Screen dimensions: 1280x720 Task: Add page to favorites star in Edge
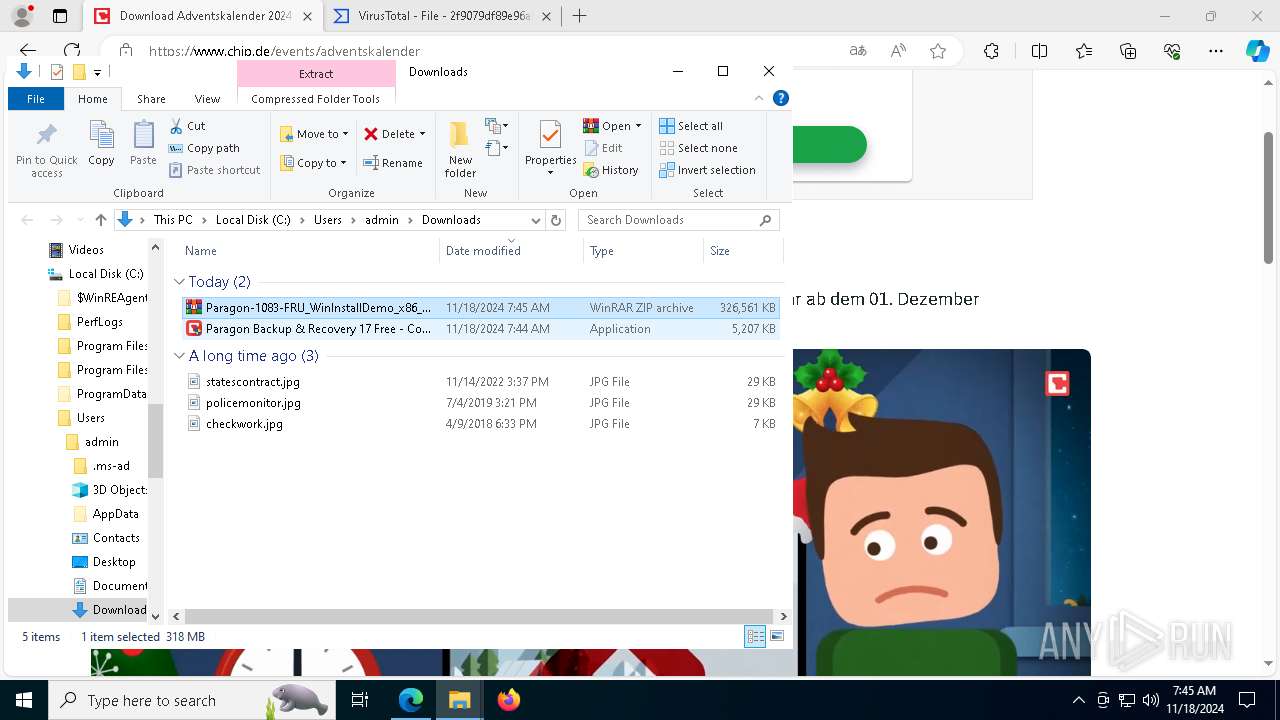pos(938,51)
